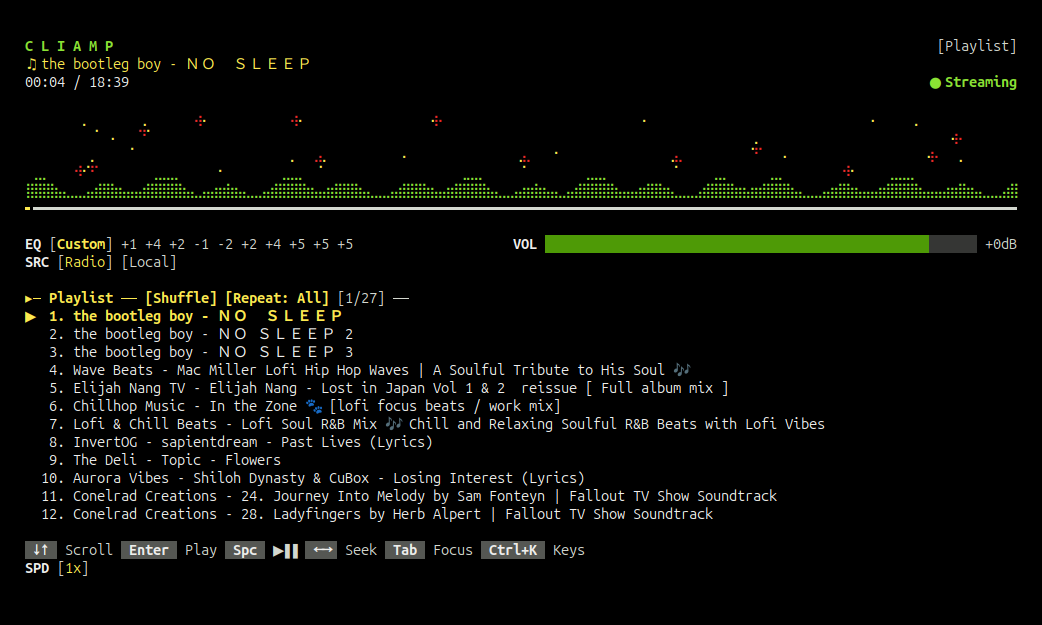Image resolution: width=1042 pixels, height=625 pixels.
Task: Click the Tab key hint
Action: 405,550
